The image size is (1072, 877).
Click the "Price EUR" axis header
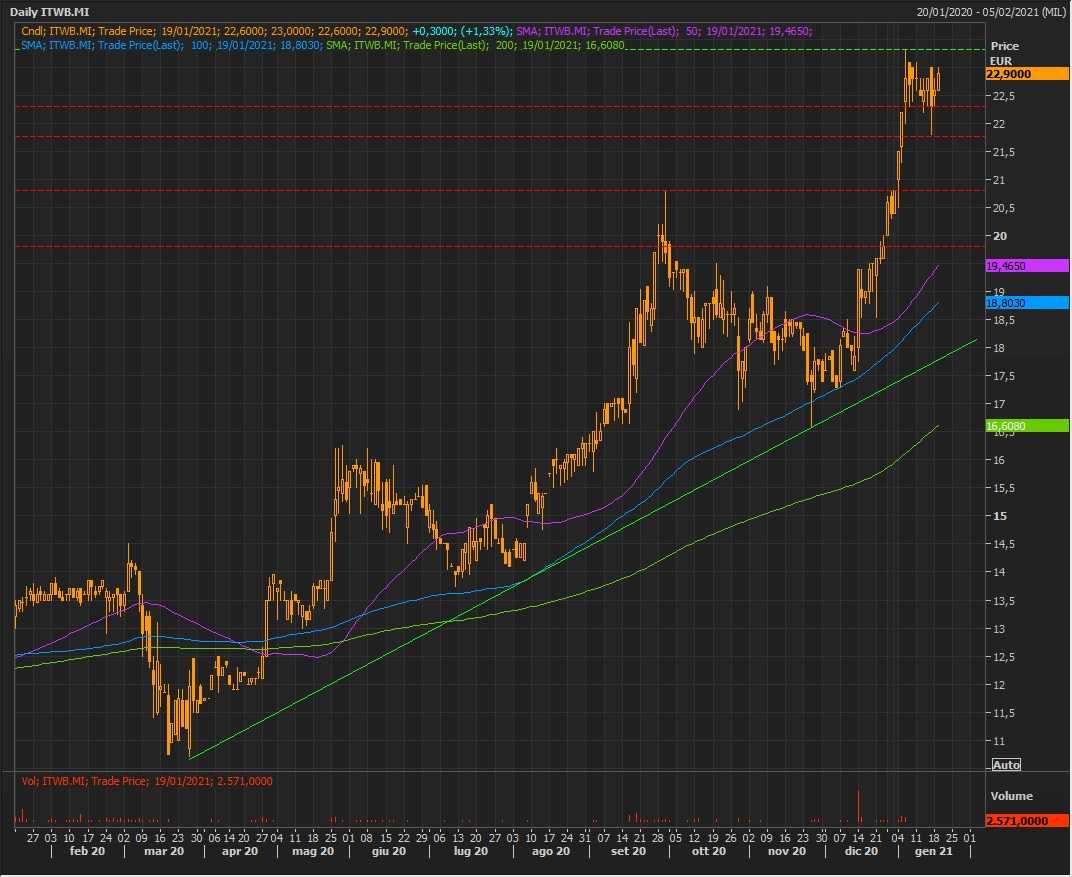pyautogui.click(x=1004, y=53)
